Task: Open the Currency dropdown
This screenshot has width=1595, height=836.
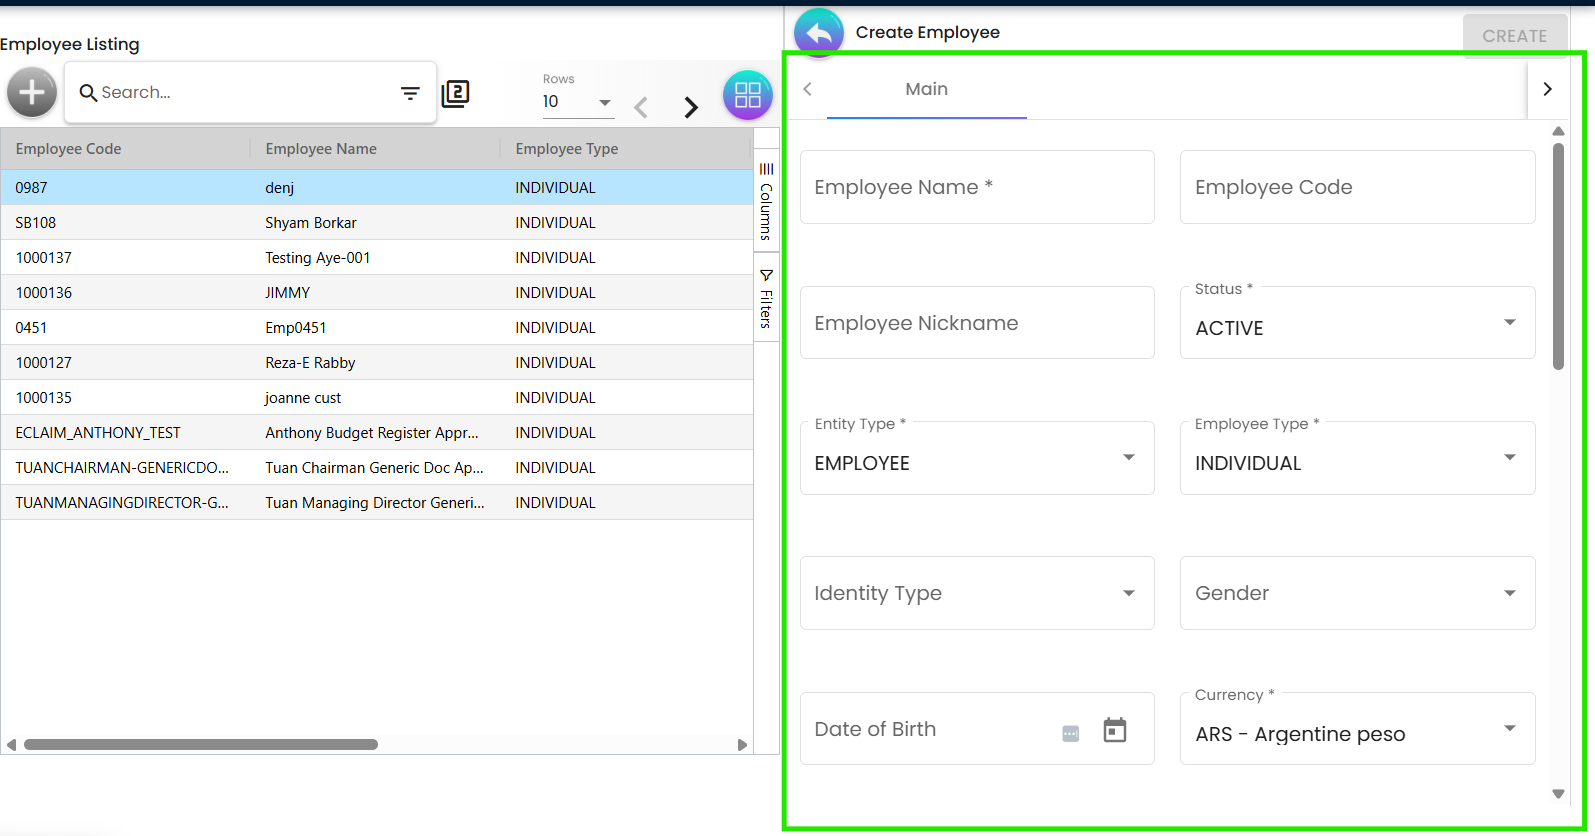Action: [1357, 729]
